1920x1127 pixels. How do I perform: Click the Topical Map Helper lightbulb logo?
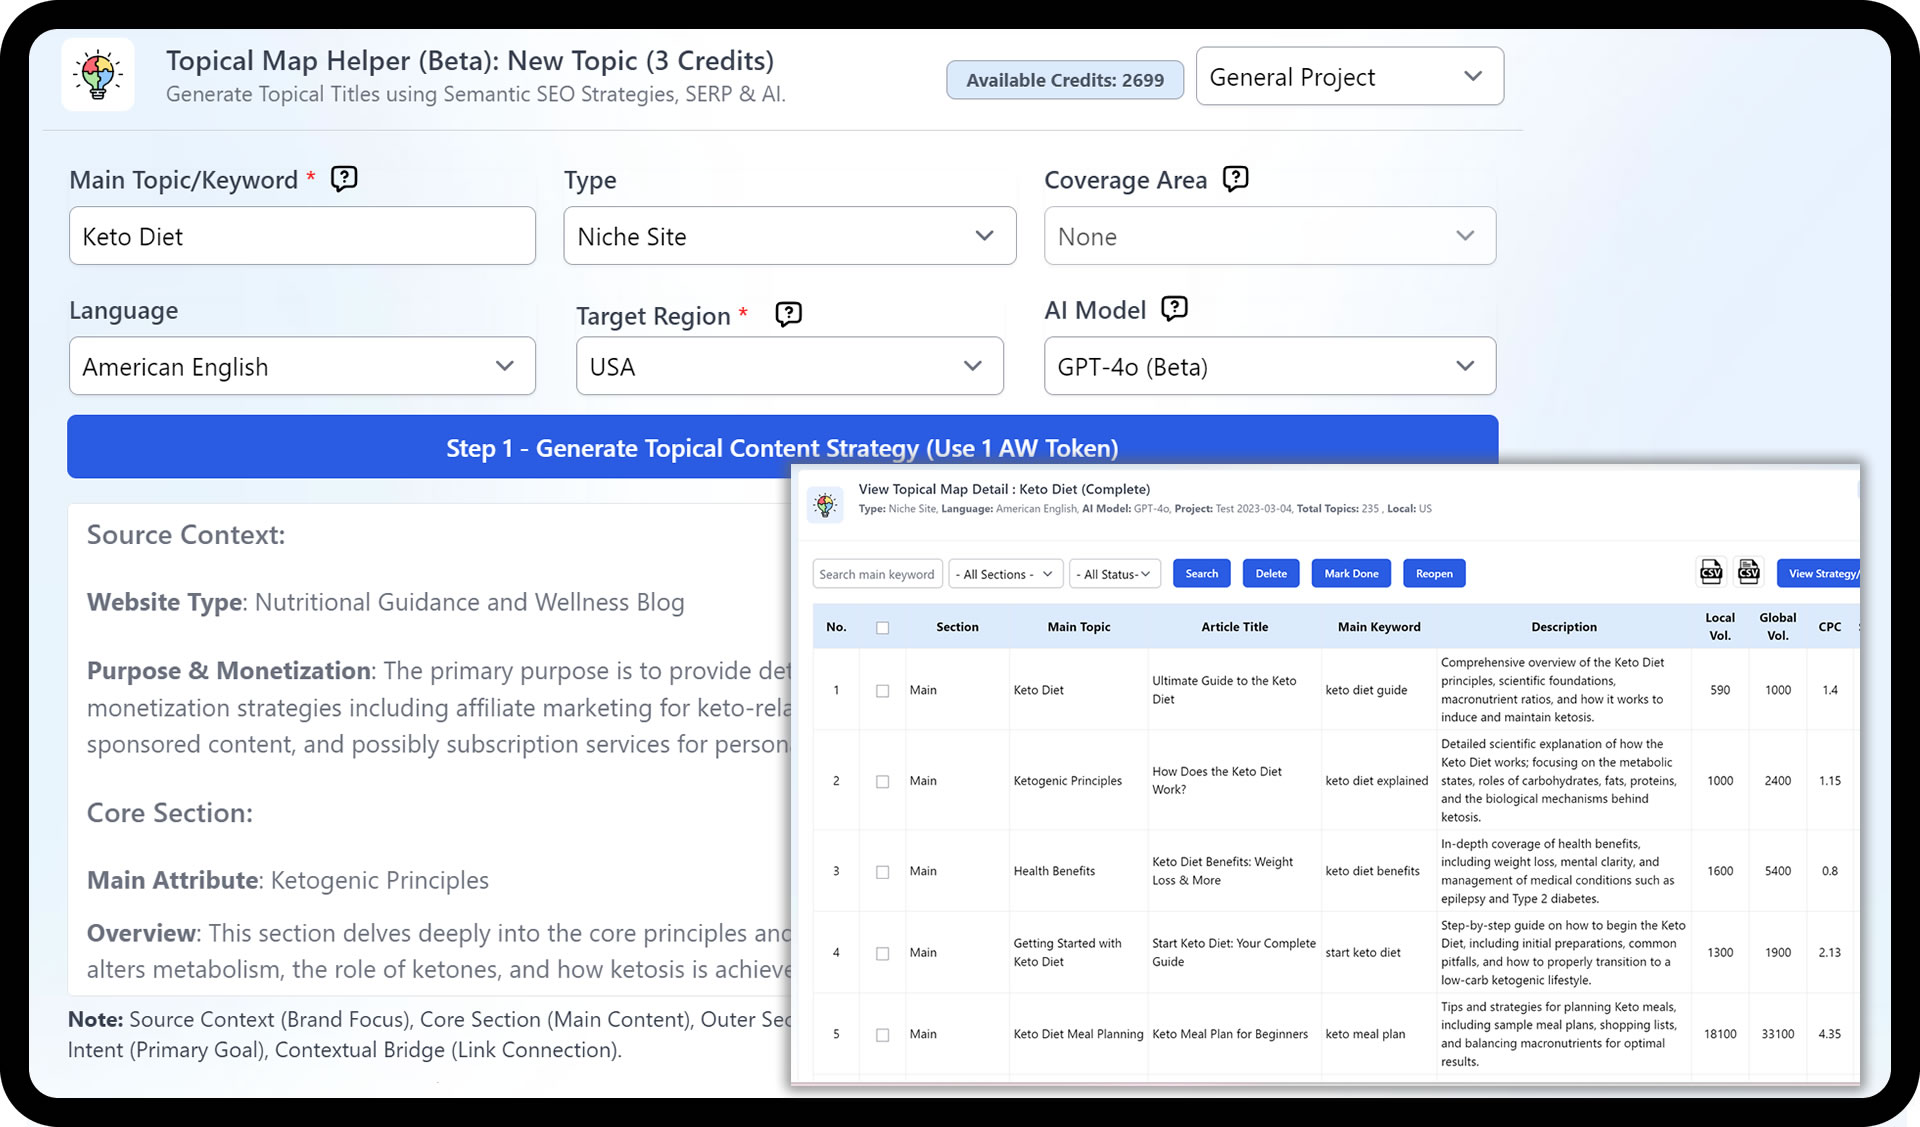97,74
